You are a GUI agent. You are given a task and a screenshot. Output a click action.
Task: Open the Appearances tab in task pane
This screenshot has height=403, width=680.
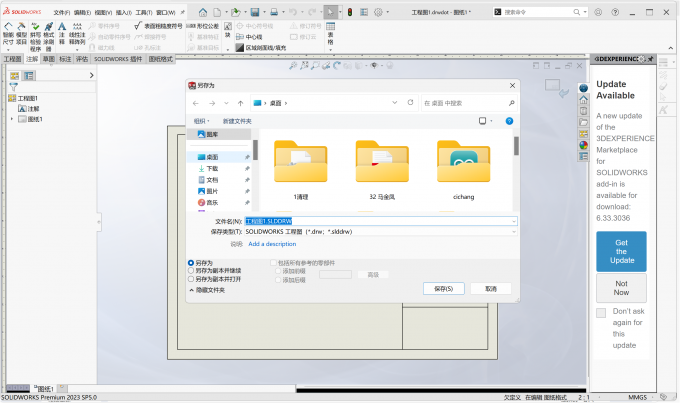pos(583,144)
